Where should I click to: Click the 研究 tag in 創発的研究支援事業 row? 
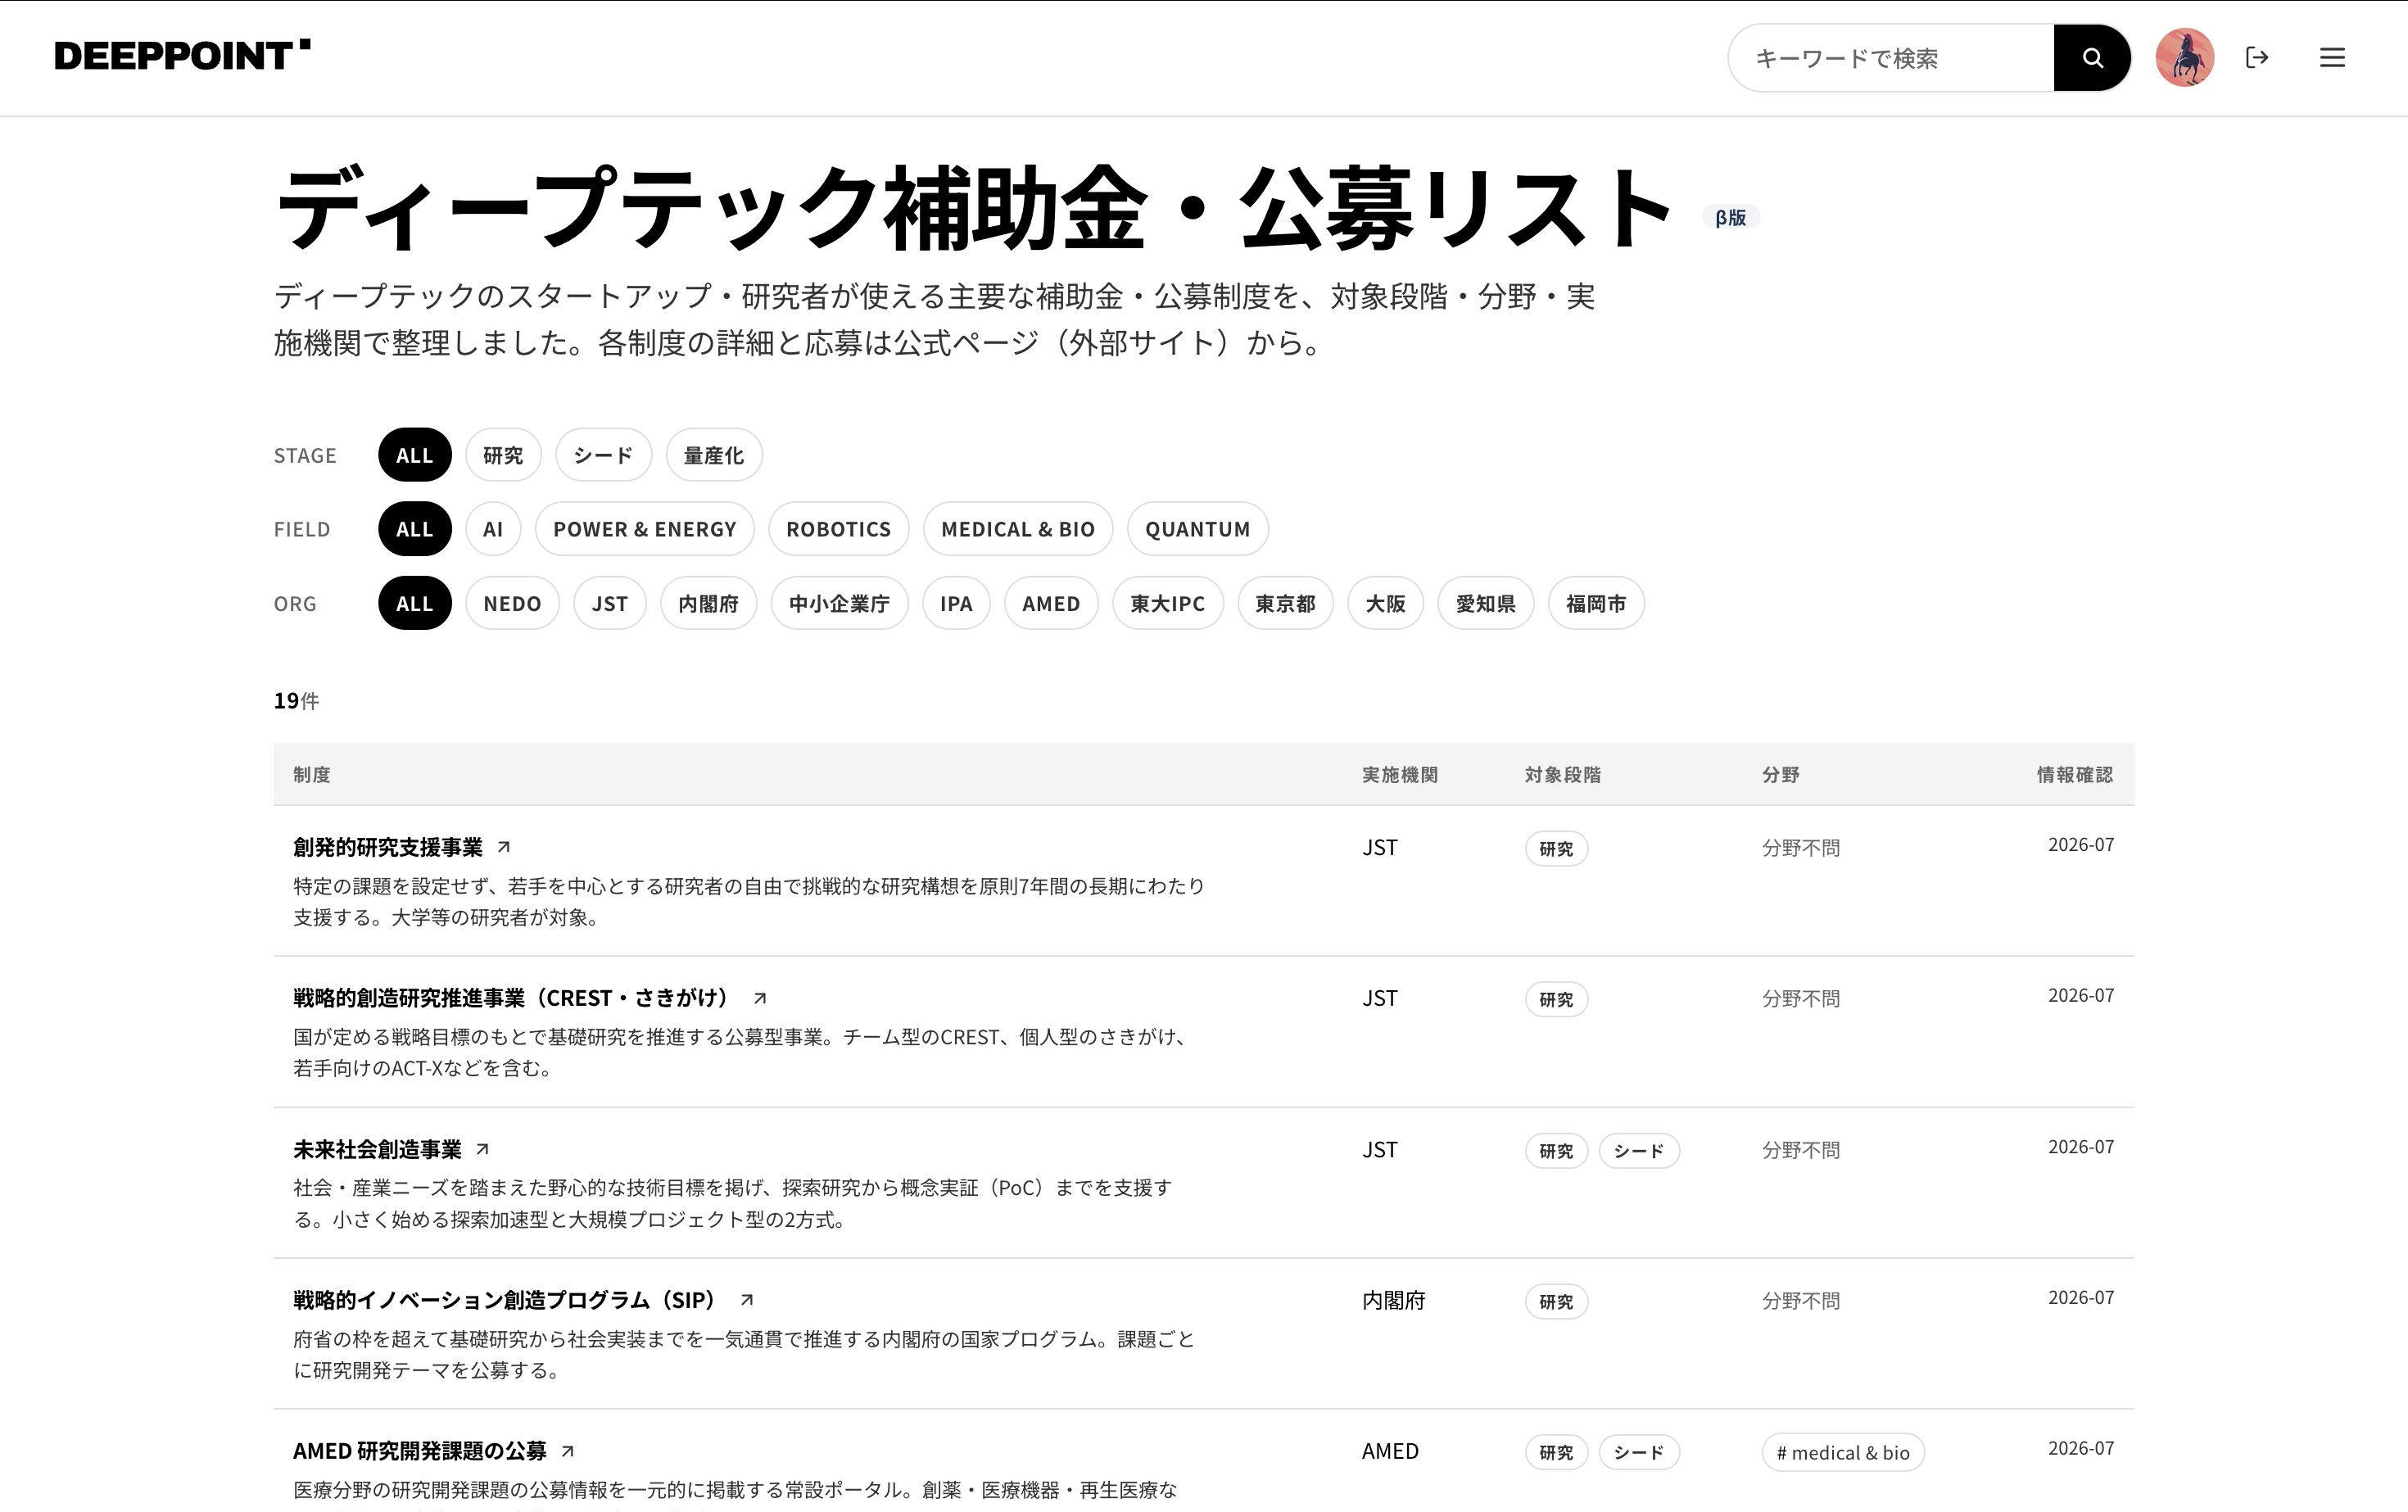coord(1557,849)
